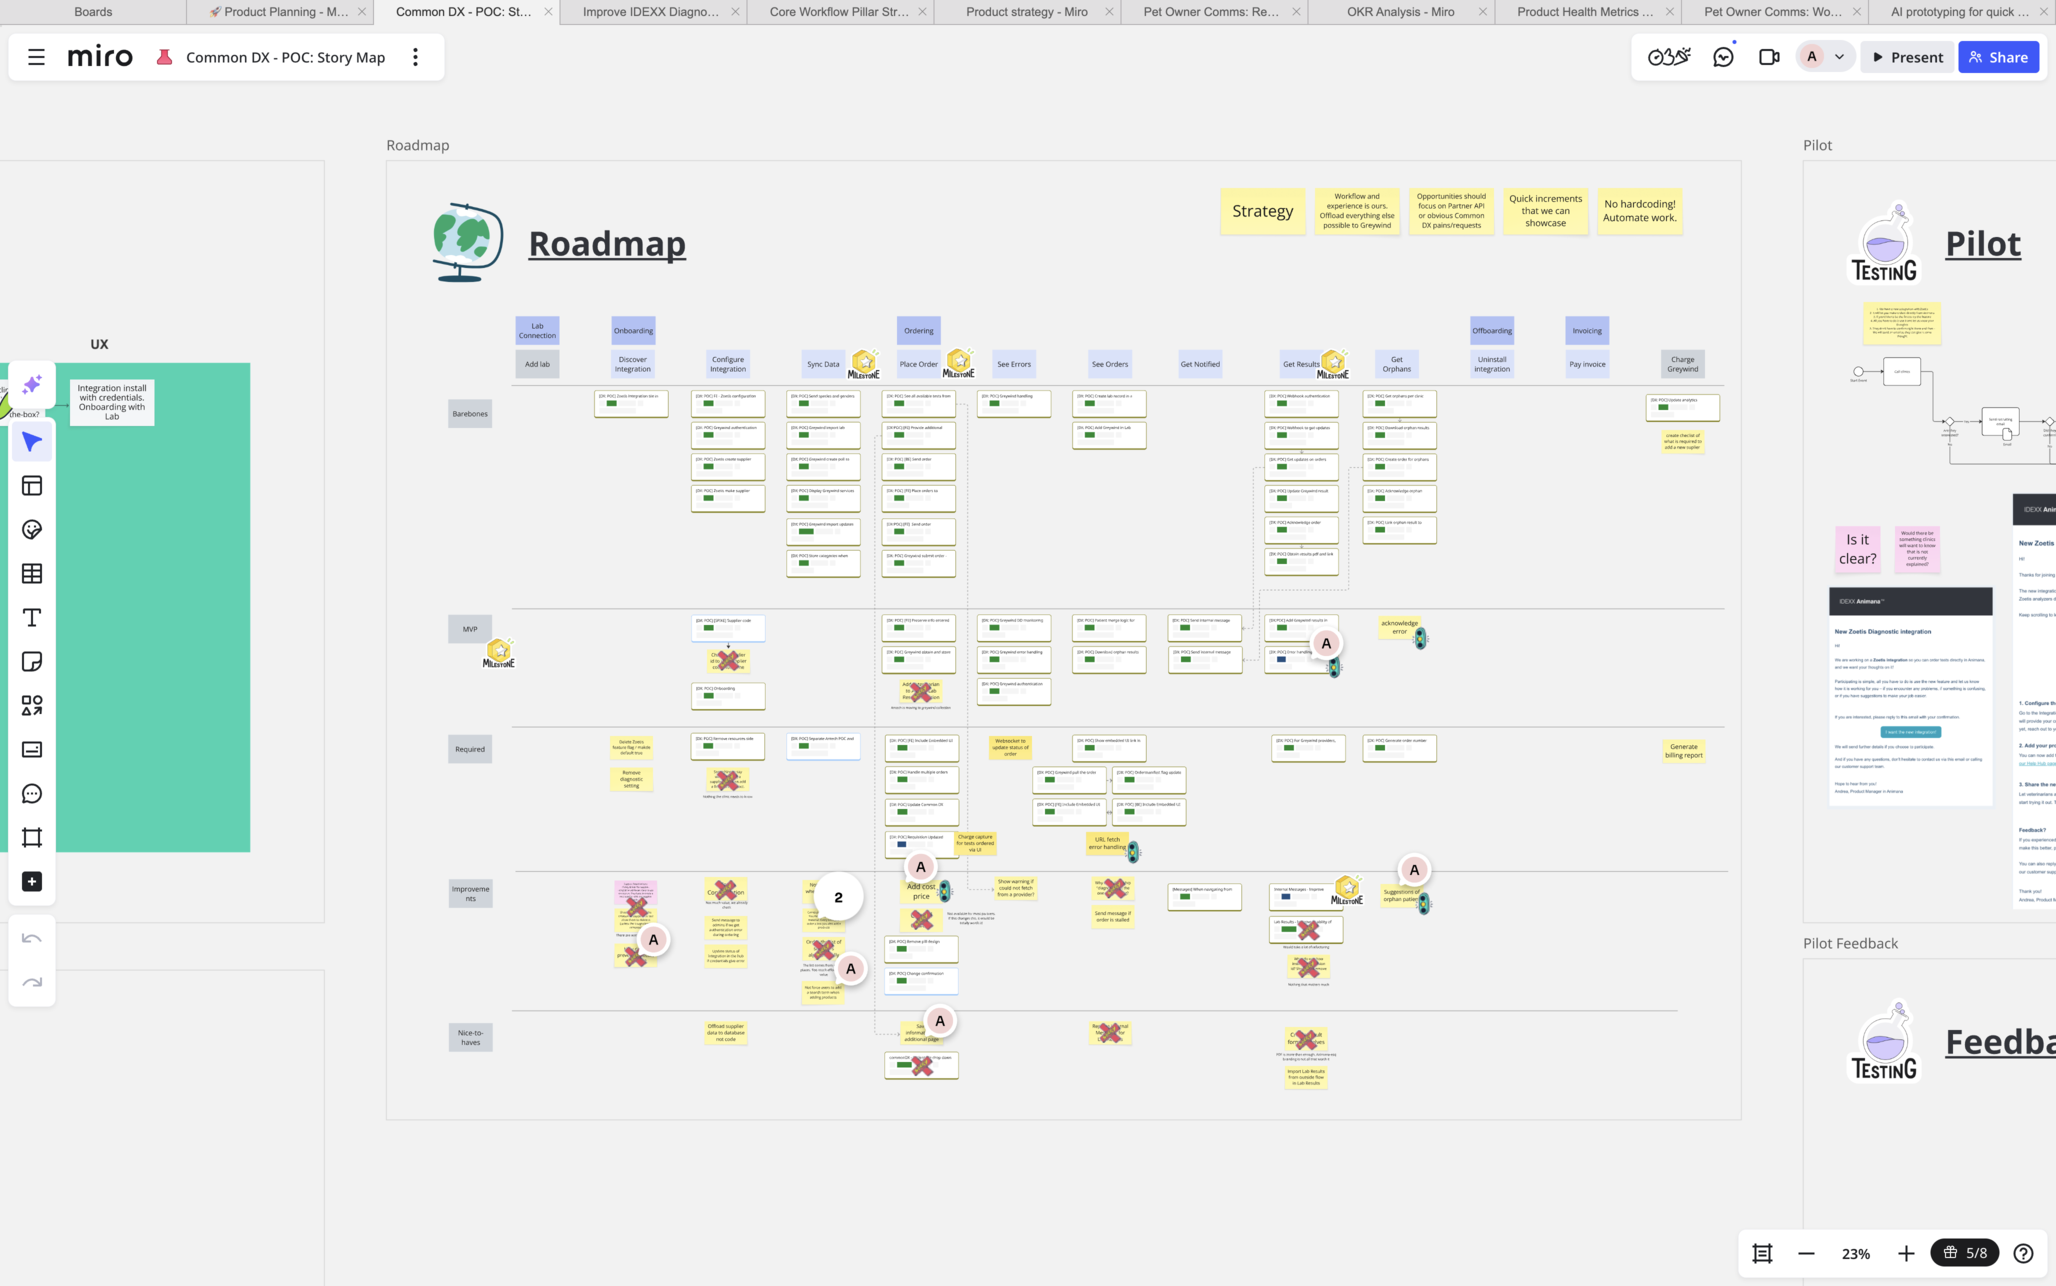Open the help question mark
Viewport: 2056px width, 1286px height.
(x=2023, y=1253)
